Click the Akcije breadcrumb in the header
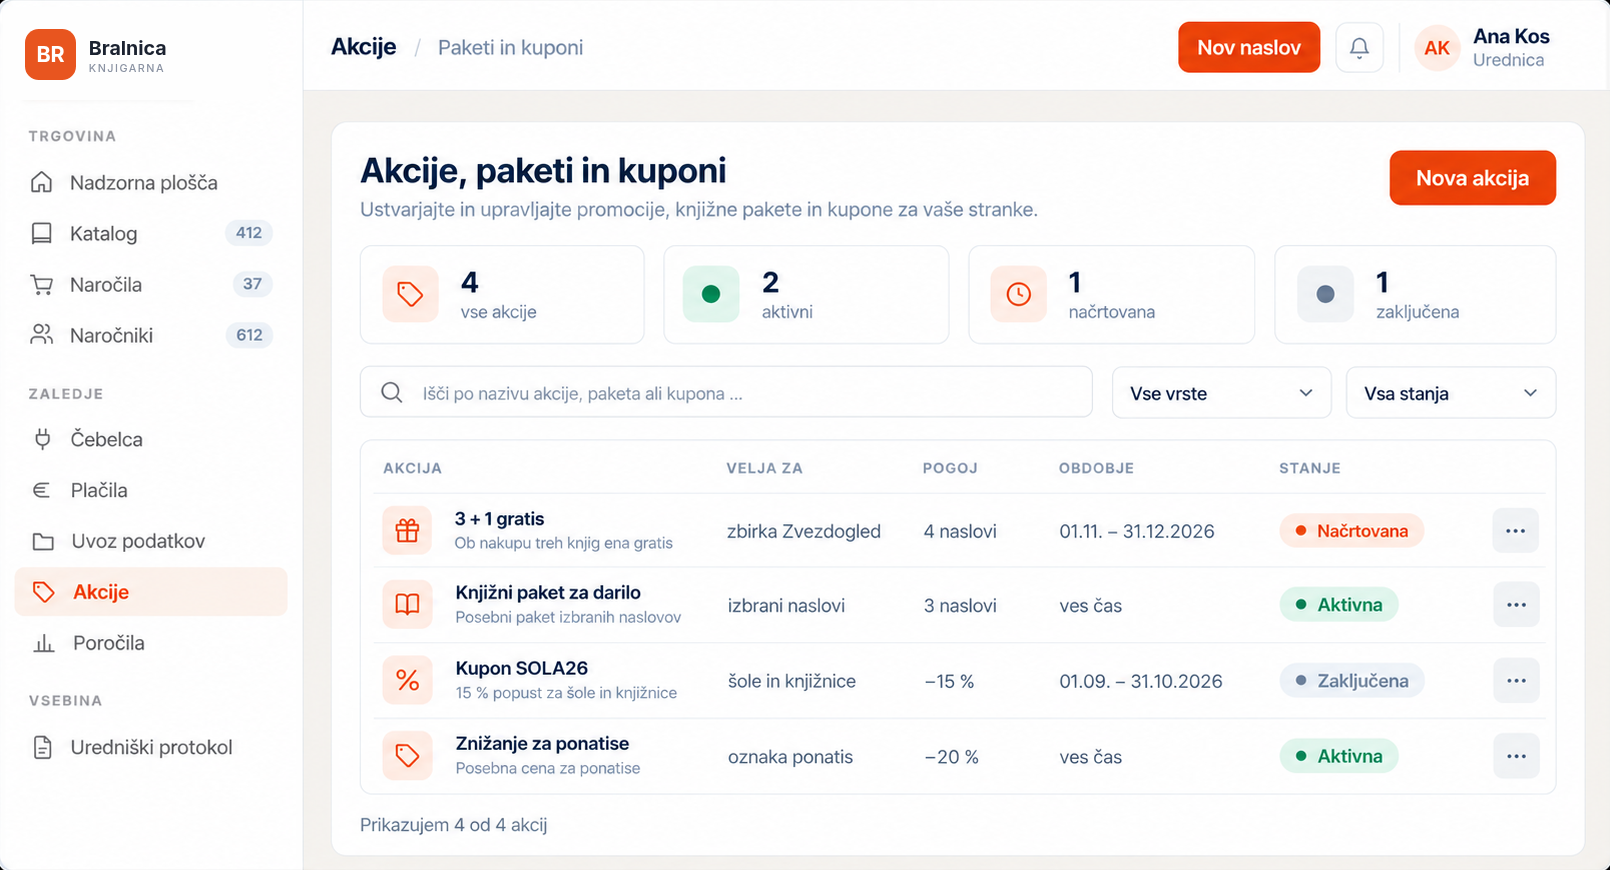Viewport: 1610px width, 870px height. [363, 47]
